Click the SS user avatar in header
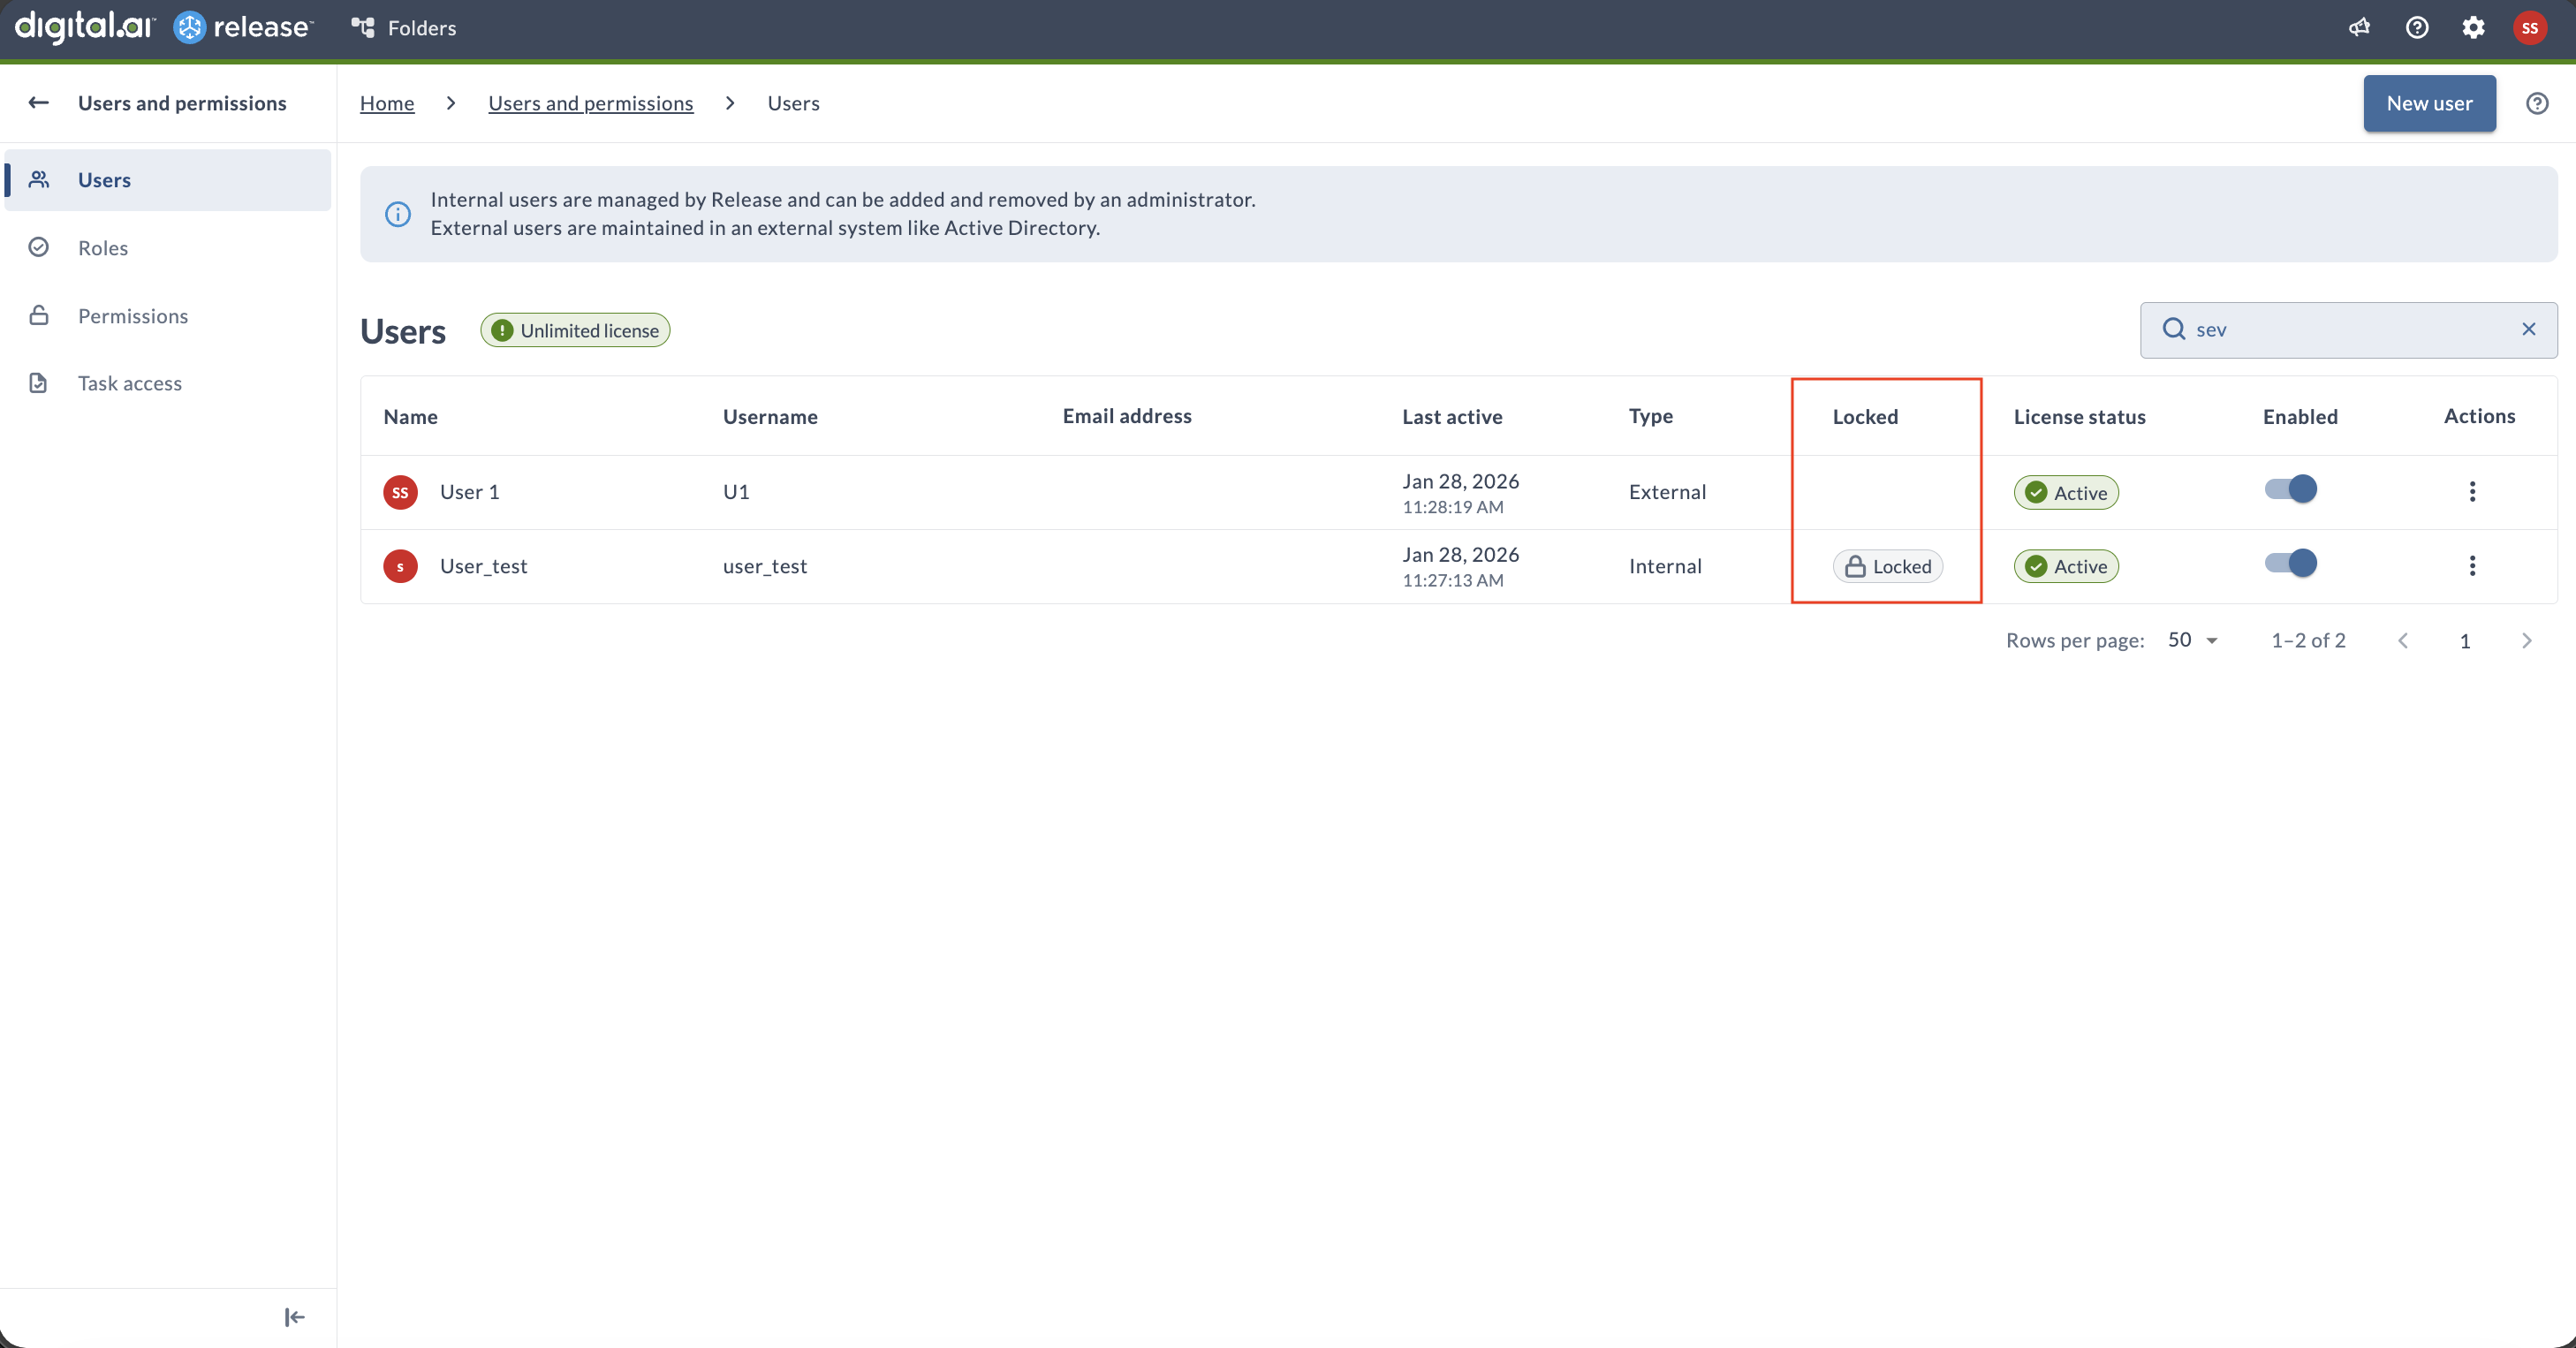 pyautogui.click(x=2529, y=27)
